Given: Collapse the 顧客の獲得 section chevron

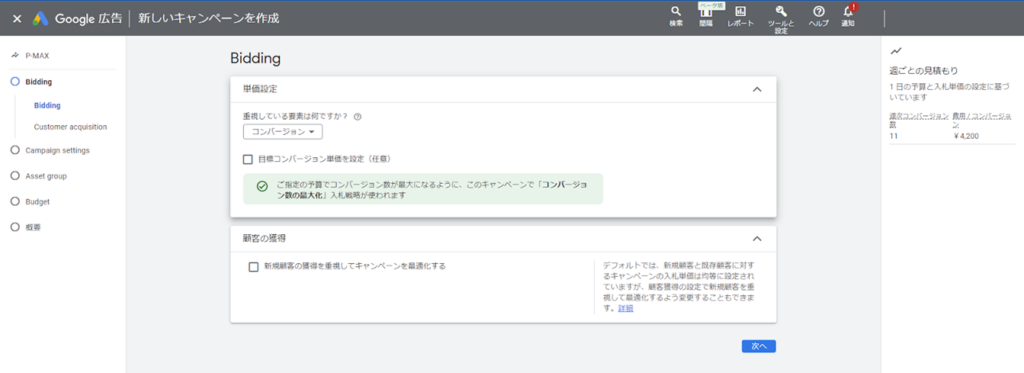Looking at the screenshot, I should (x=757, y=238).
